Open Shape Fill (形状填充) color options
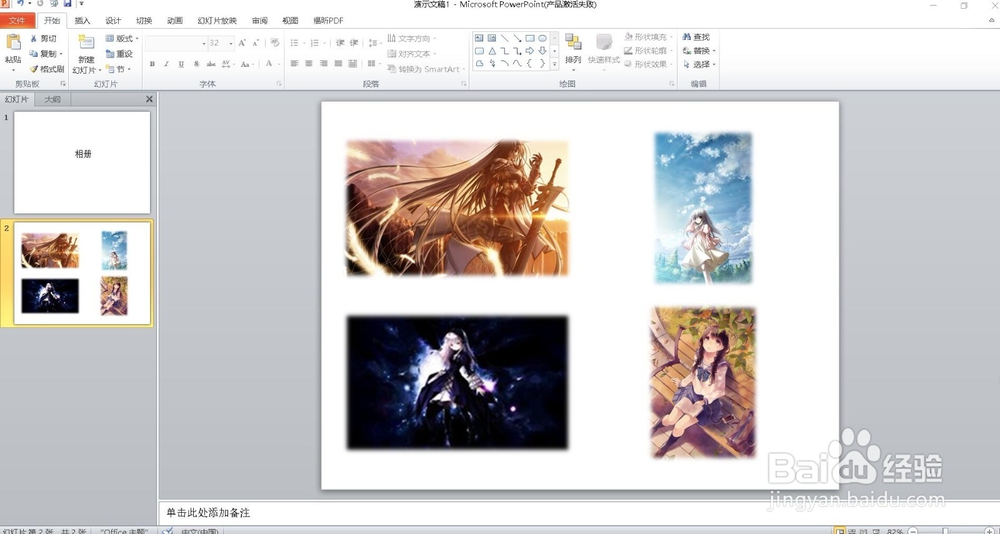 pos(649,37)
